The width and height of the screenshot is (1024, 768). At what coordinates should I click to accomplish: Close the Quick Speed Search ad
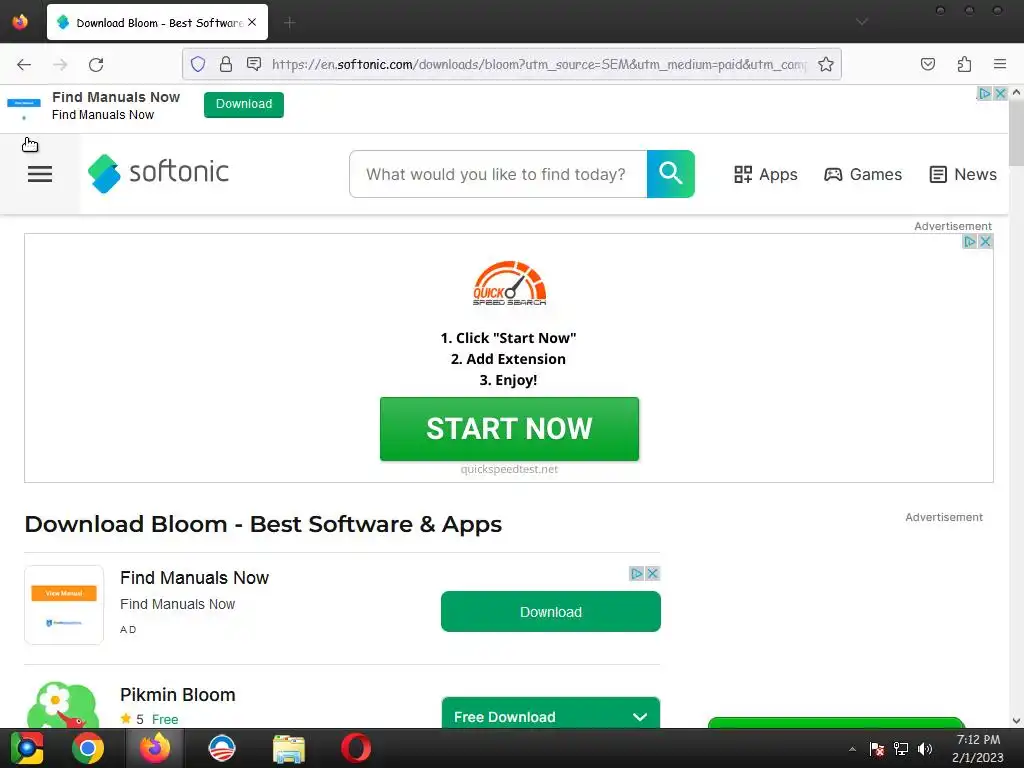(985, 242)
